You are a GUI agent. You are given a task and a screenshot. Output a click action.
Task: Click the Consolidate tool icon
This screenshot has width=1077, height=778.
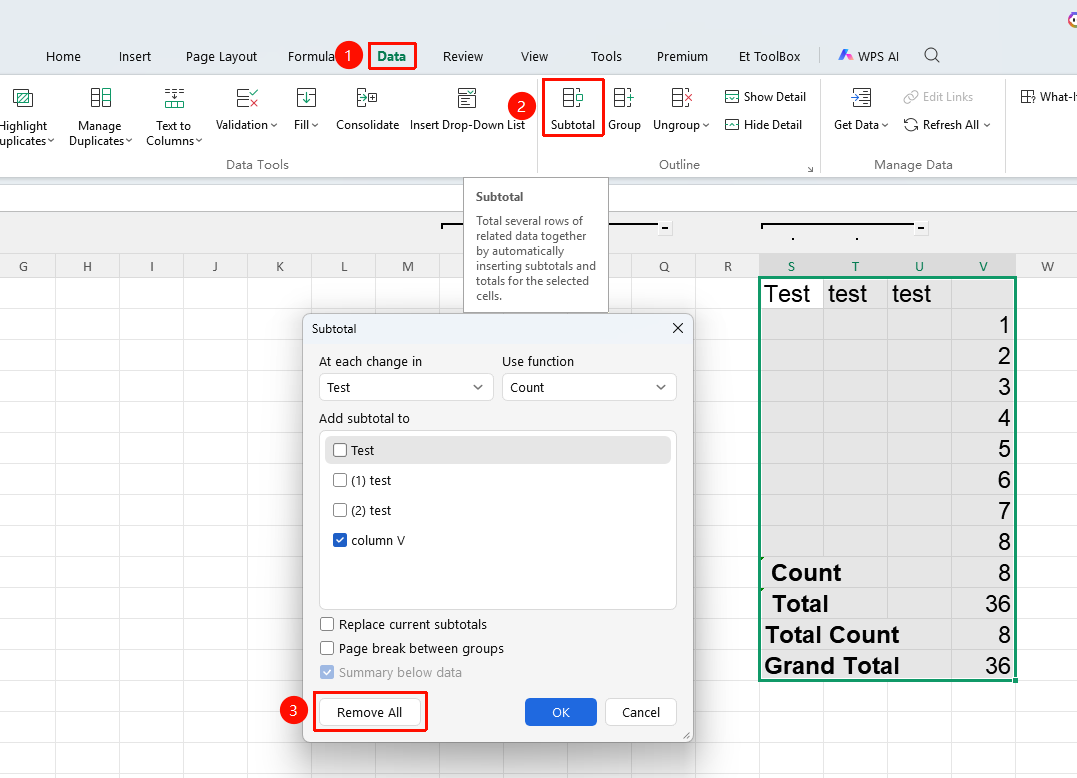[x=367, y=98]
